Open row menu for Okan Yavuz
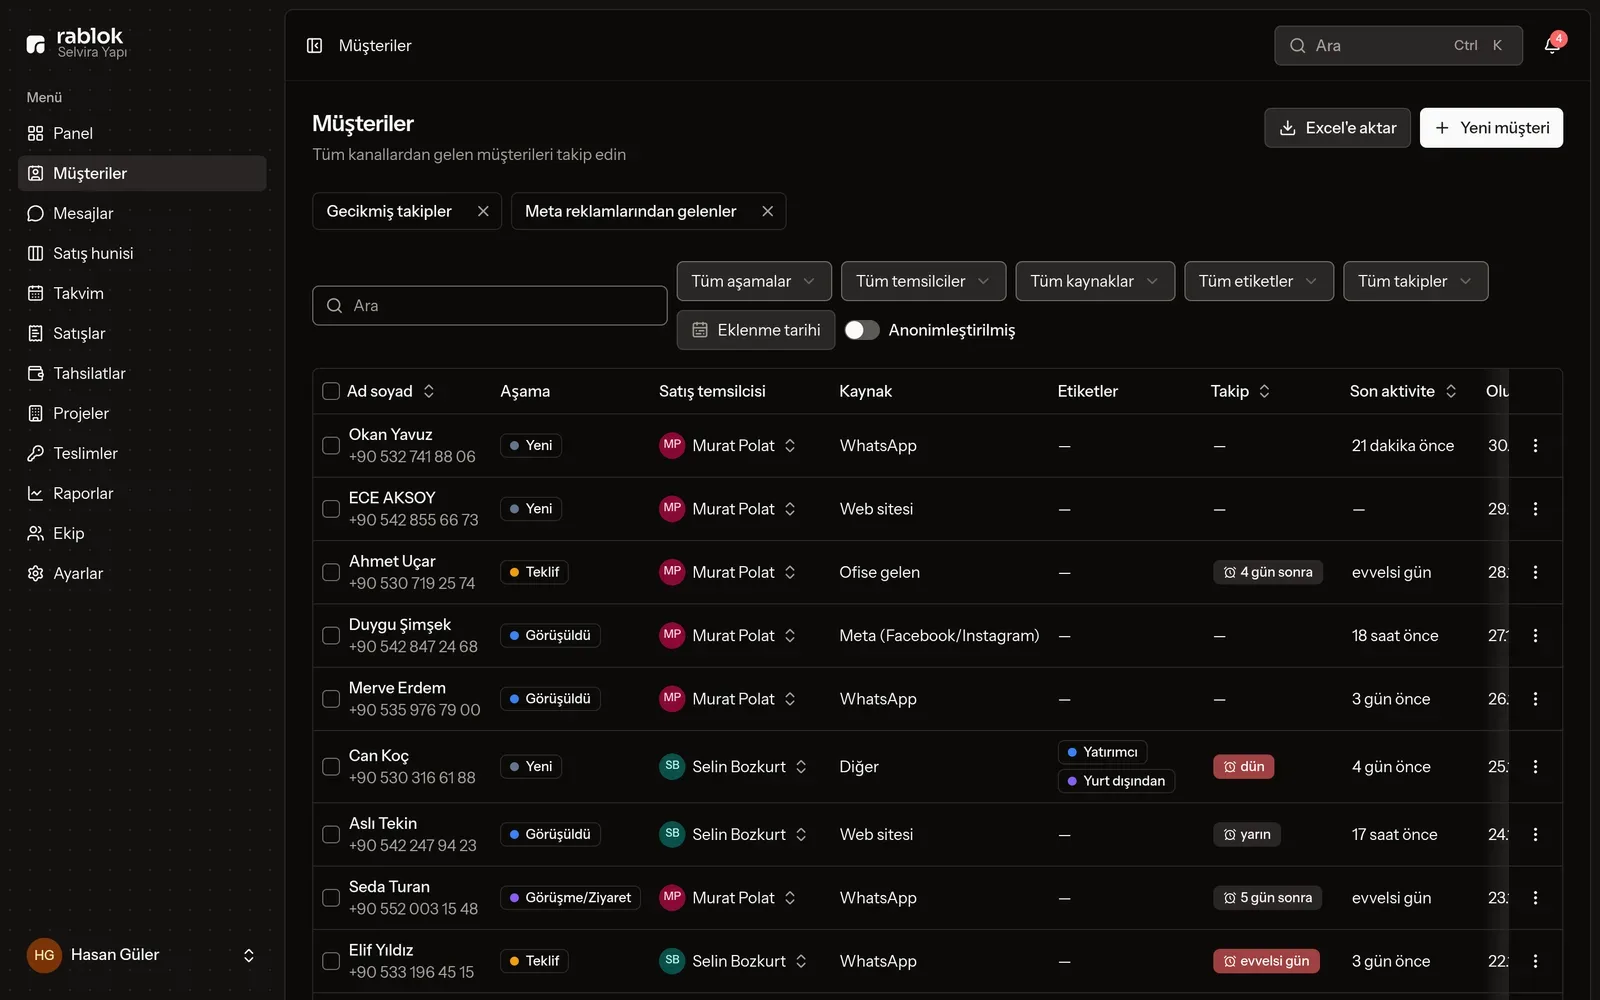The image size is (1600, 1000). point(1535,446)
